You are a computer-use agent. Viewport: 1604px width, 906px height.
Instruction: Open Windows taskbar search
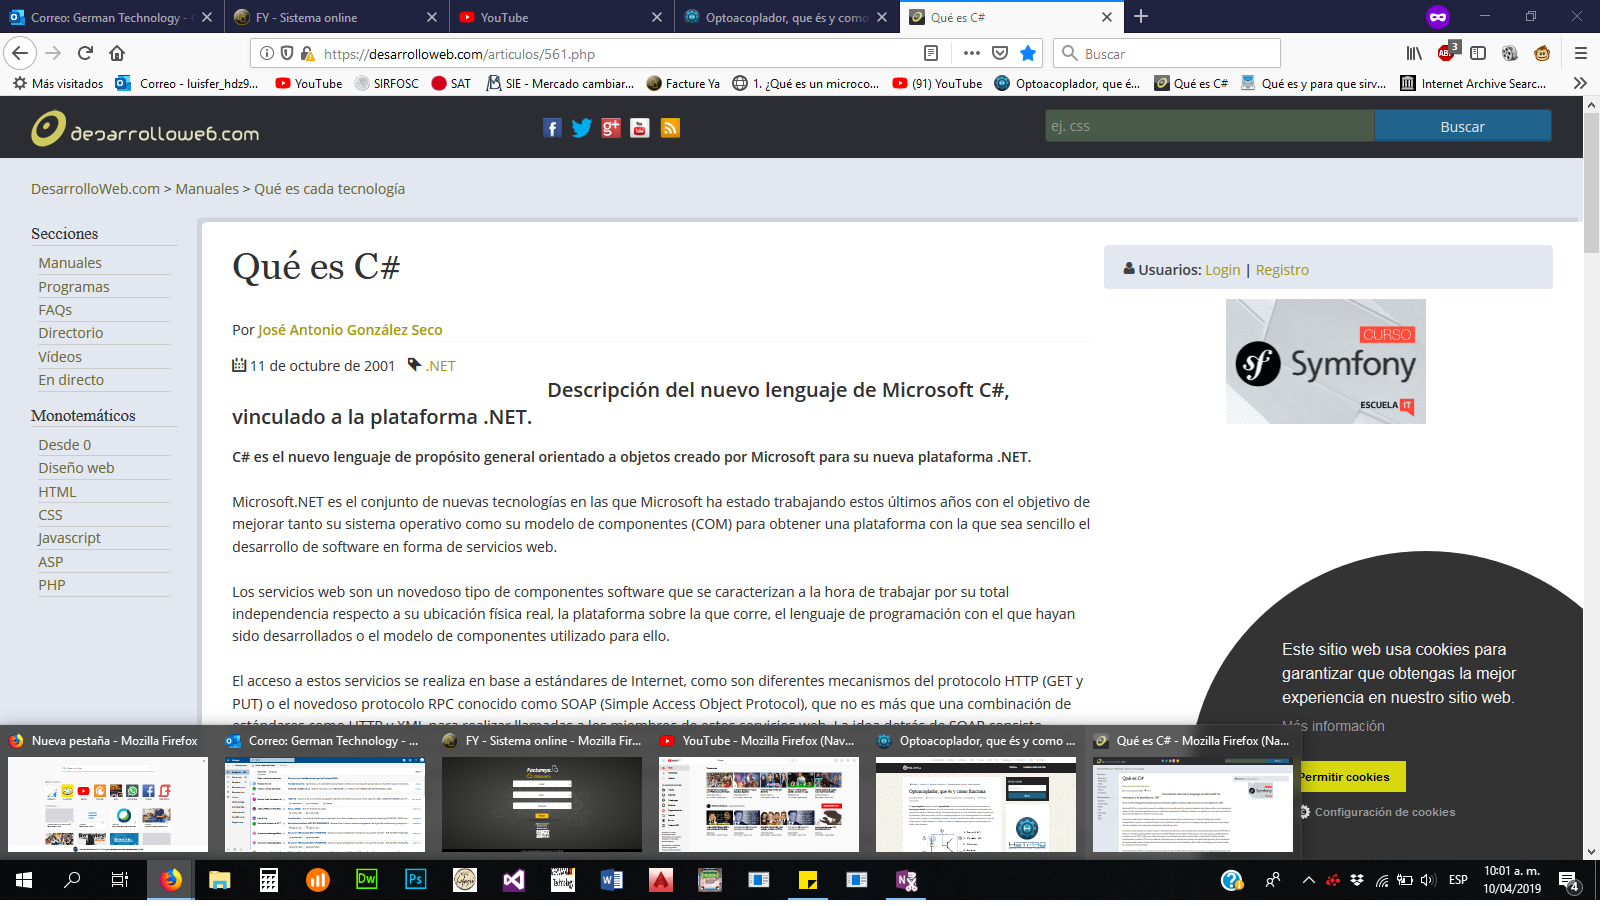coord(72,880)
